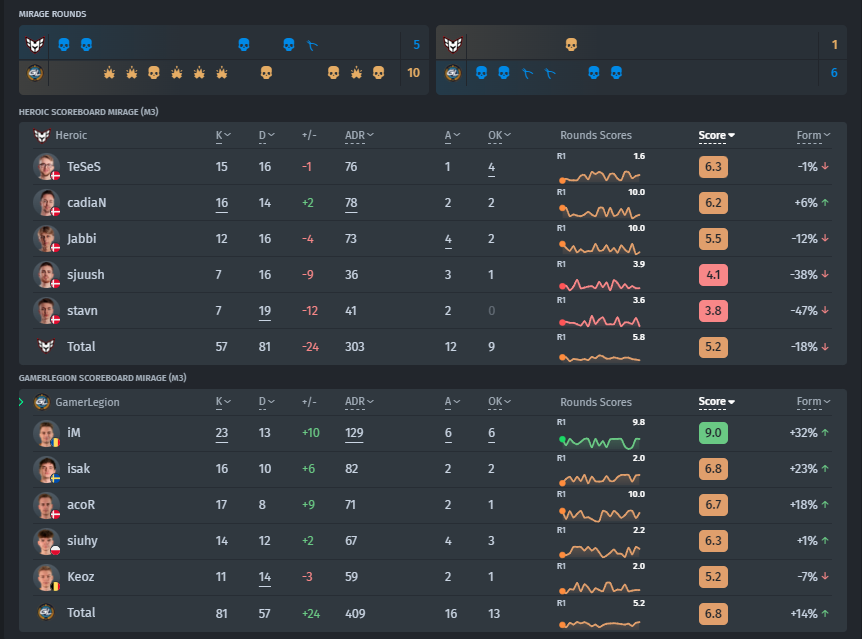Open sjuush player avatar
Screen dimensions: 862x639
click(46, 274)
